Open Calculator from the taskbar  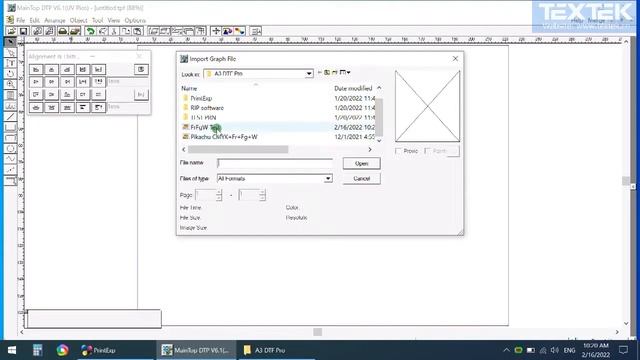click(x=38, y=350)
